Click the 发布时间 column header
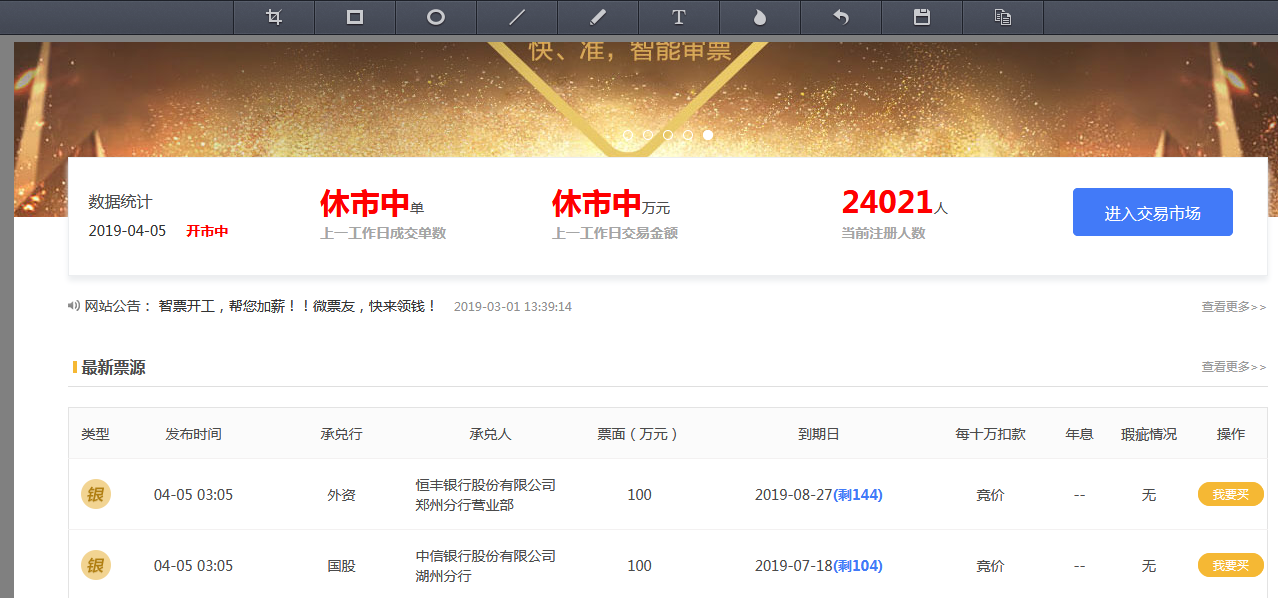Image resolution: width=1278 pixels, height=598 pixels. 193,434
